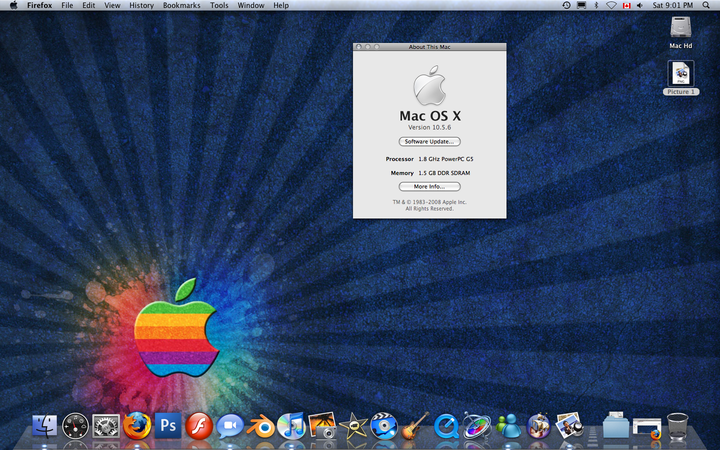
Task: Restore the minimized Firefox window in Dock
Action: point(647,428)
